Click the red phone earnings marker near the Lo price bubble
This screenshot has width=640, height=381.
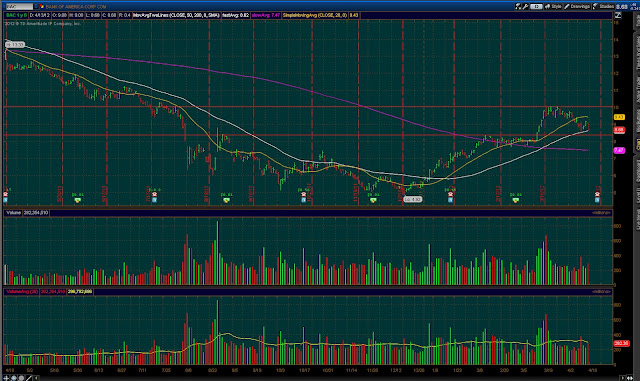pos(450,194)
